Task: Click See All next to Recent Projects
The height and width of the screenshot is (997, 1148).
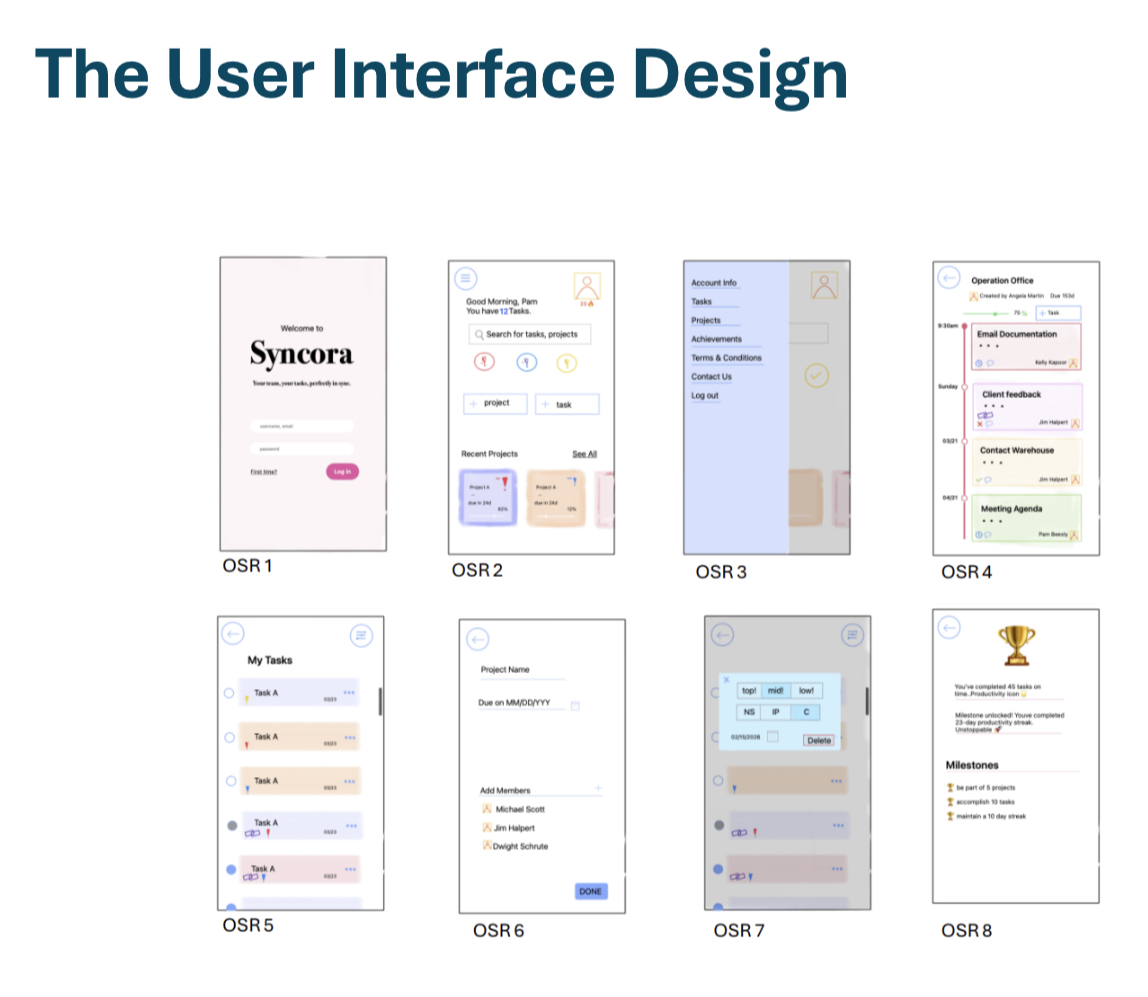Action: [x=584, y=454]
